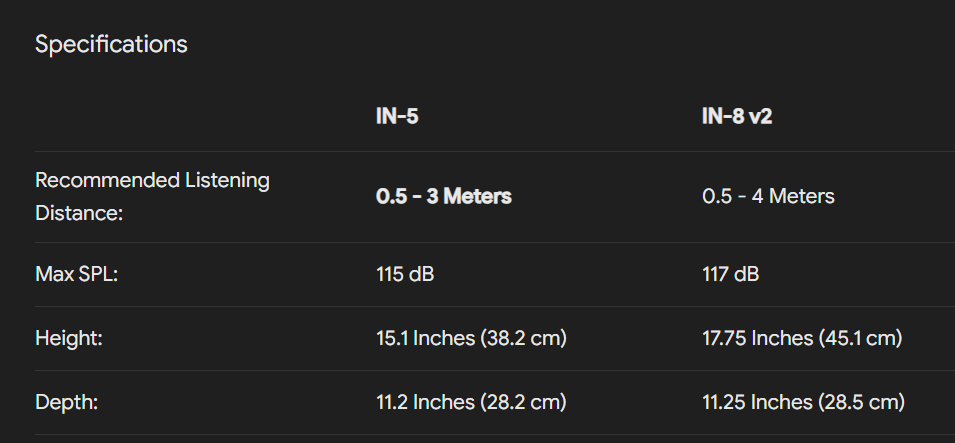Select the IN-8 v2 column header
The width and height of the screenshot is (955, 443).
[737, 116]
